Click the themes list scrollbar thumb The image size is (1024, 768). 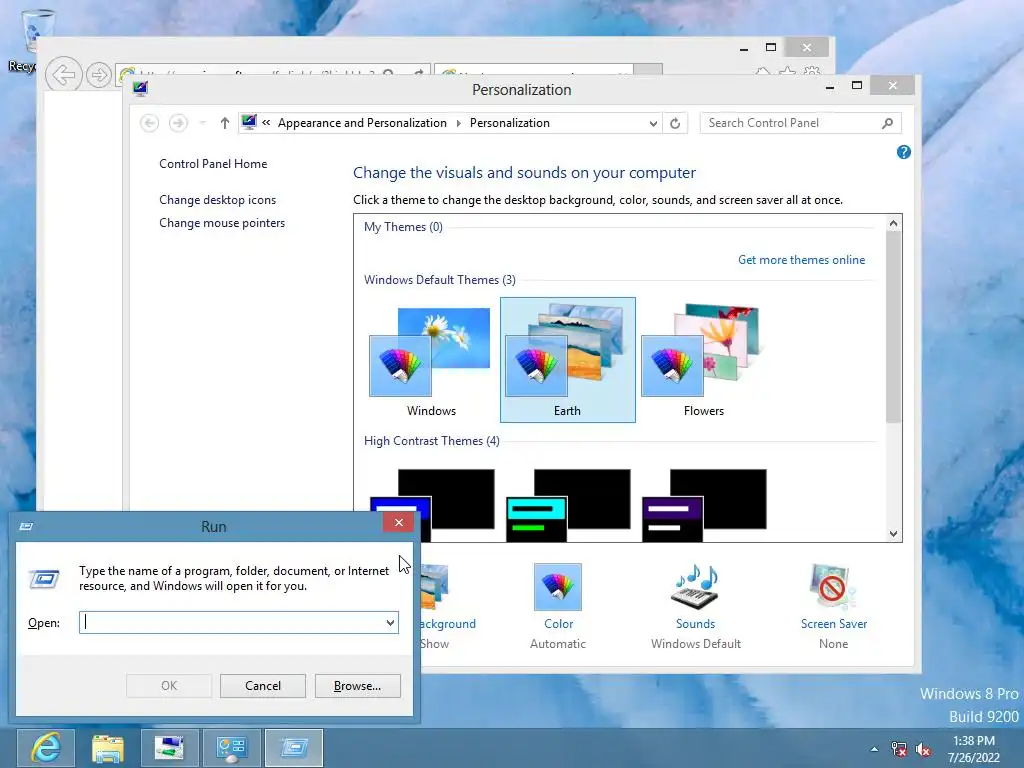pyautogui.click(x=893, y=327)
